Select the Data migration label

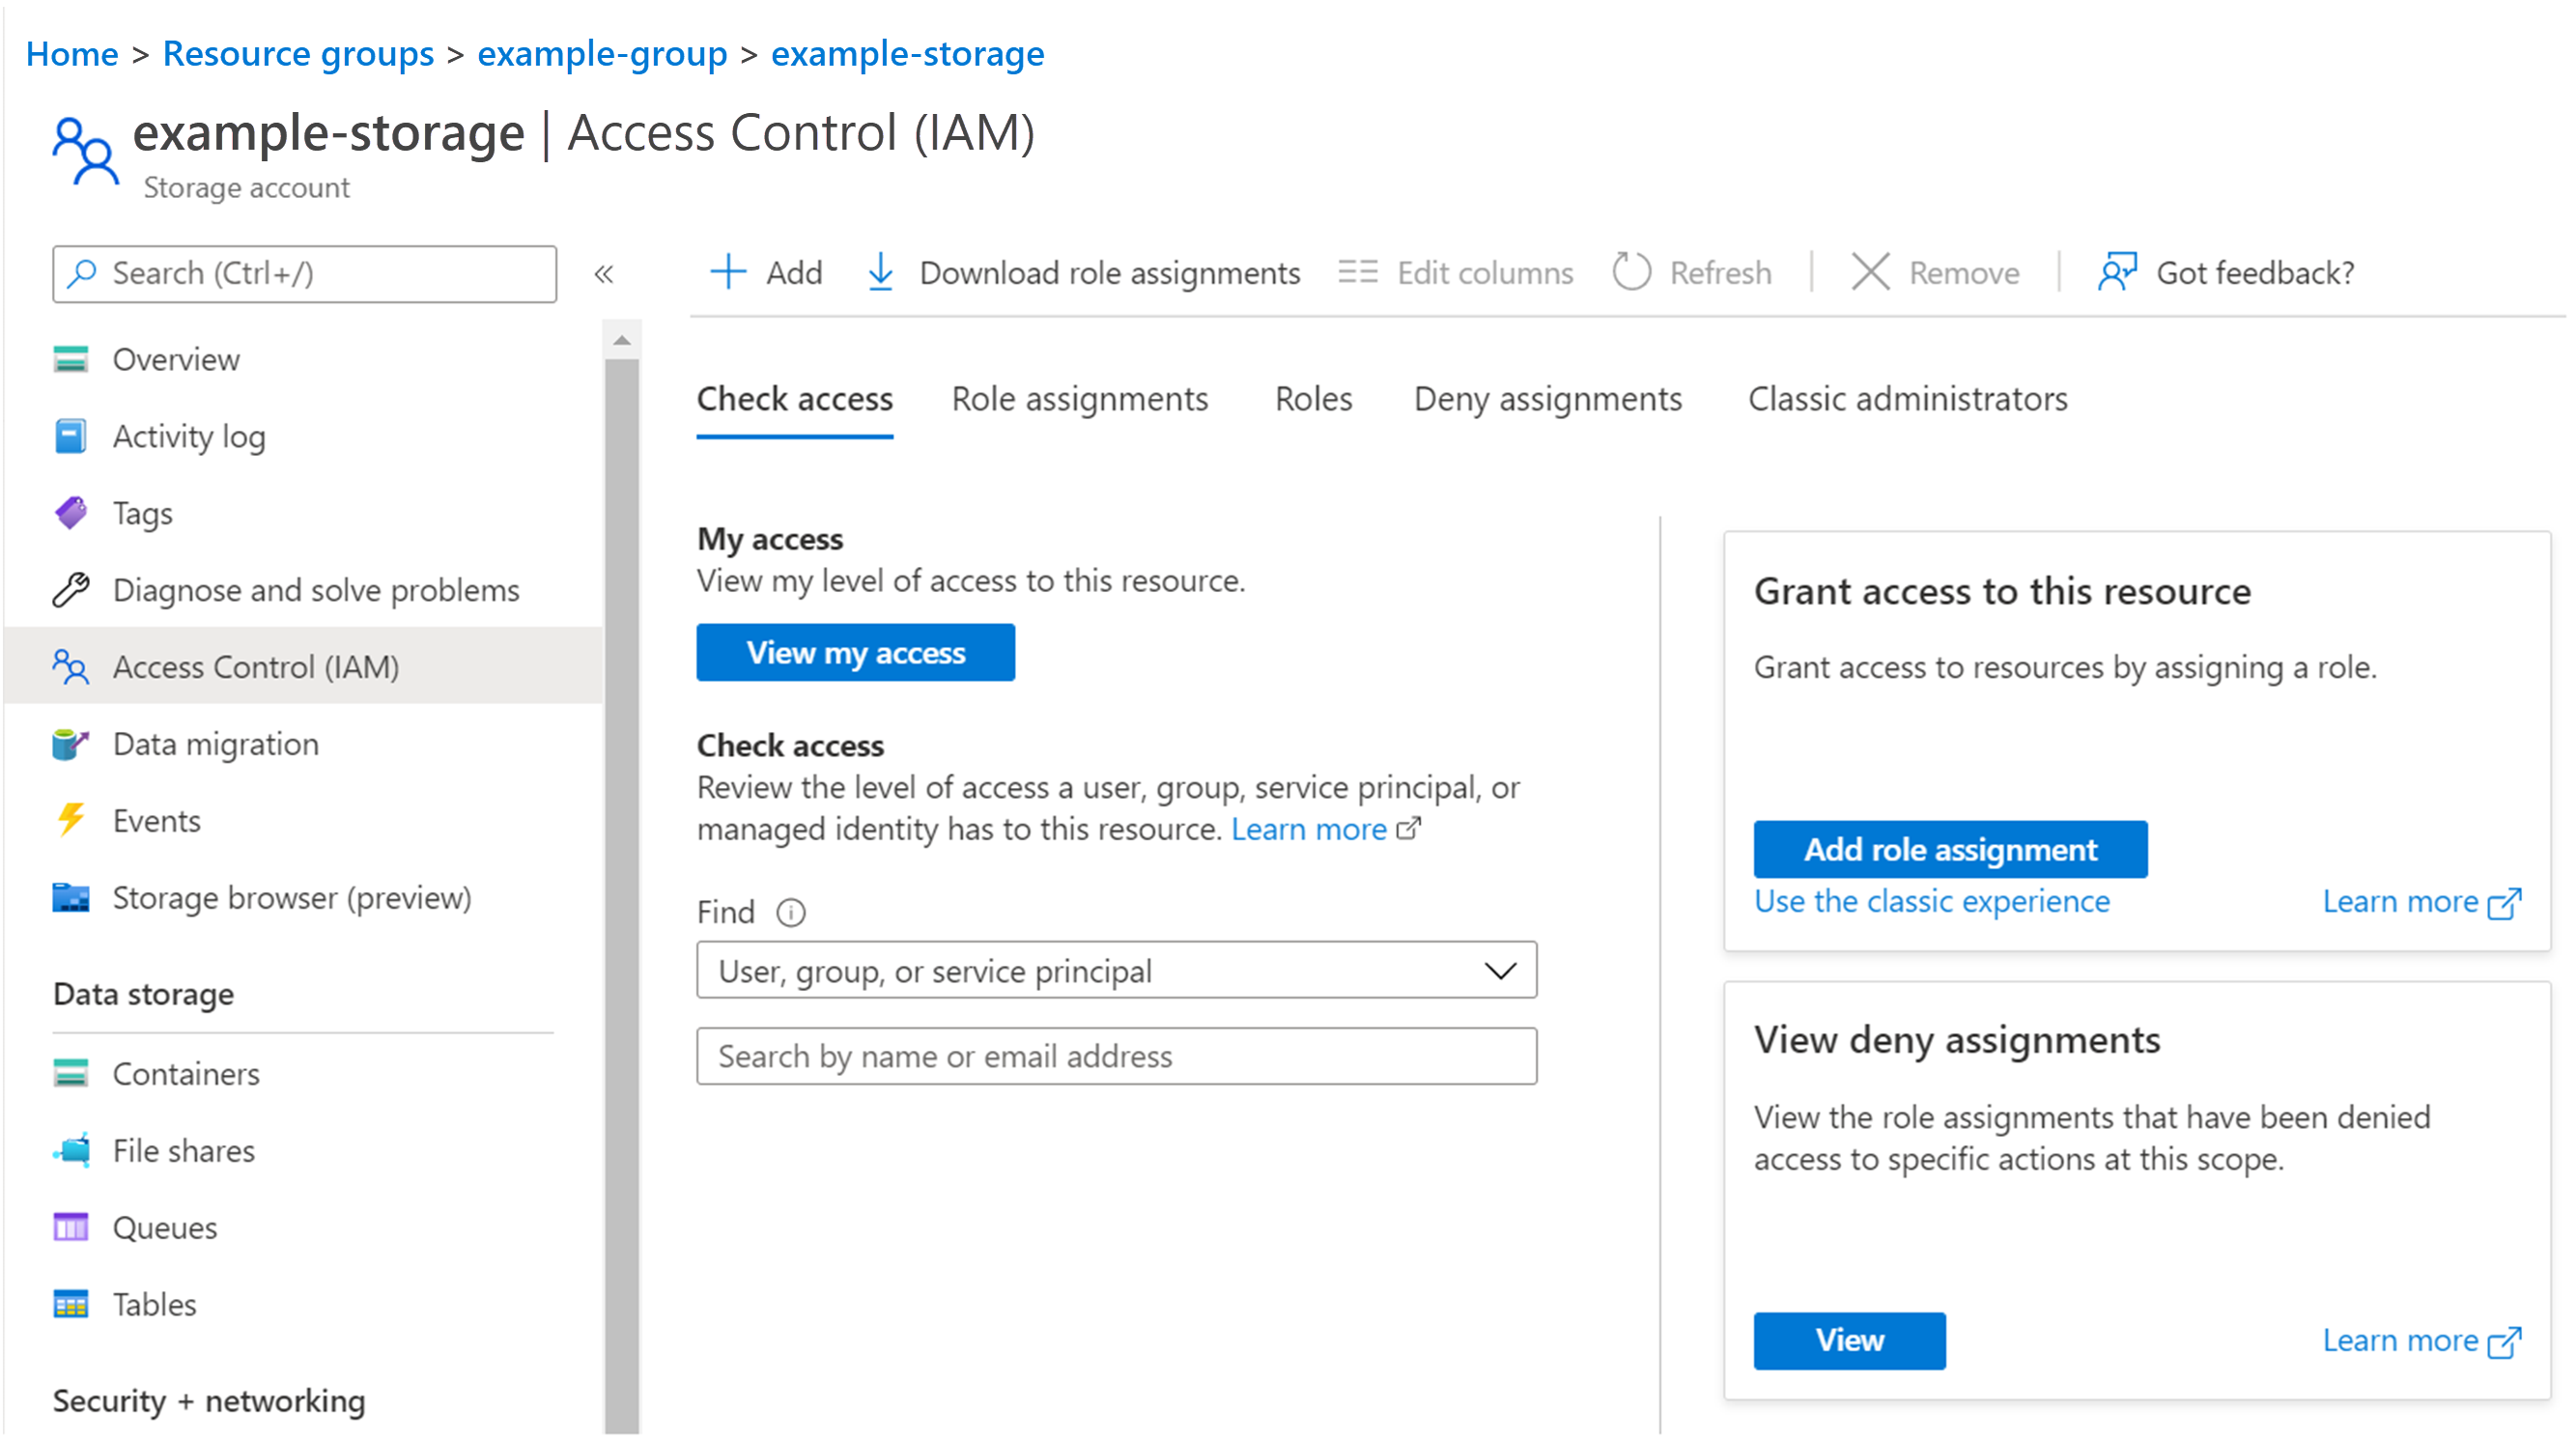coord(216,745)
